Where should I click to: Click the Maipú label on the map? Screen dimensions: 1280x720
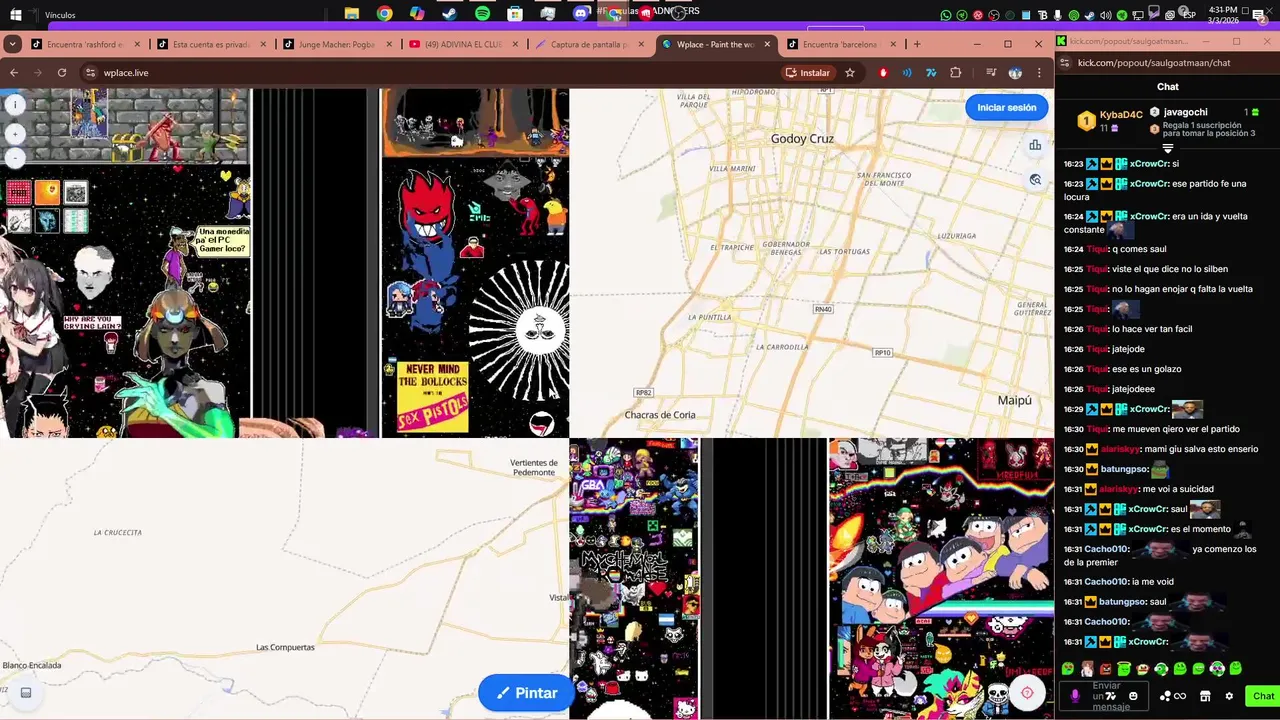point(1014,400)
